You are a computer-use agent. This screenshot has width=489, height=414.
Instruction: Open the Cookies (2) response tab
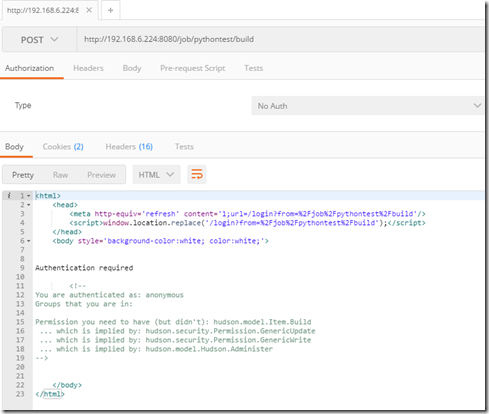coord(63,147)
